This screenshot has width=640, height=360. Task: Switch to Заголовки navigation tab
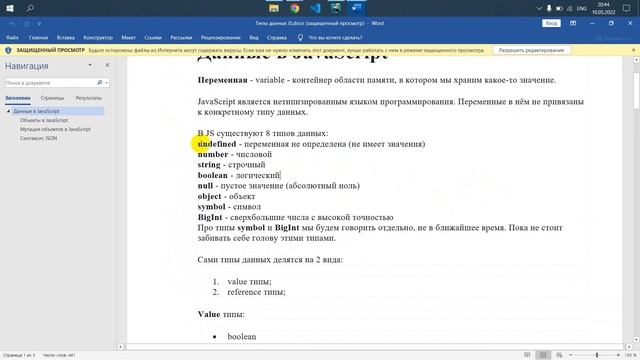click(18, 98)
